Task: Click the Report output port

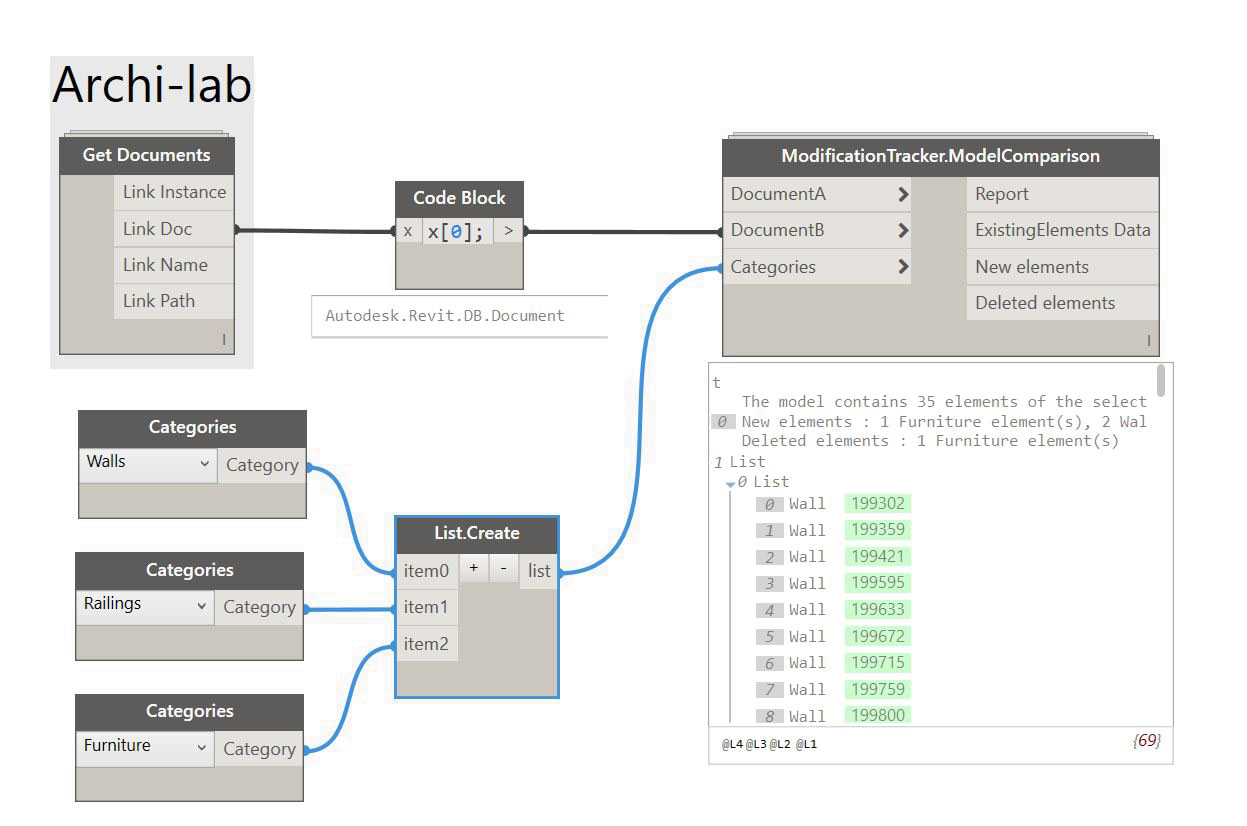Action: click(x=1061, y=194)
